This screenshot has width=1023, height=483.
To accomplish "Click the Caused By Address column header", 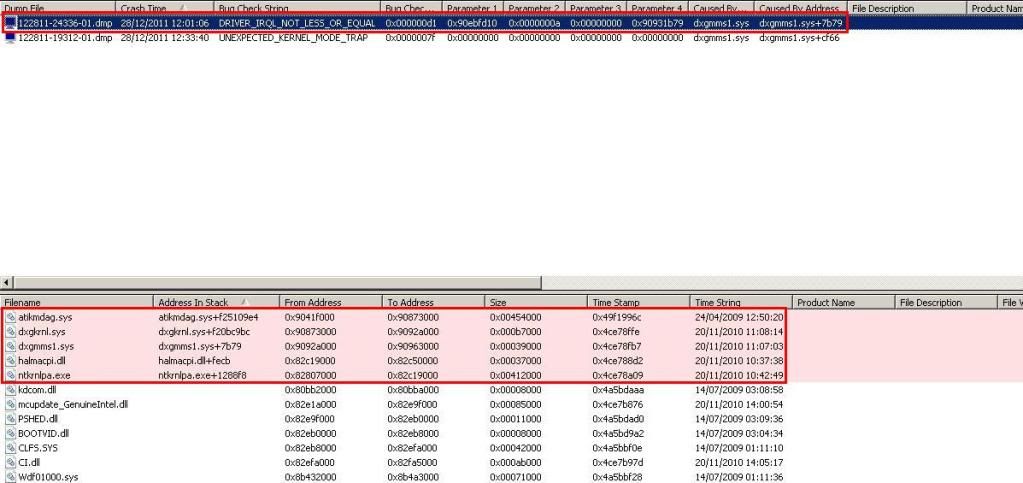I will tap(798, 8).
